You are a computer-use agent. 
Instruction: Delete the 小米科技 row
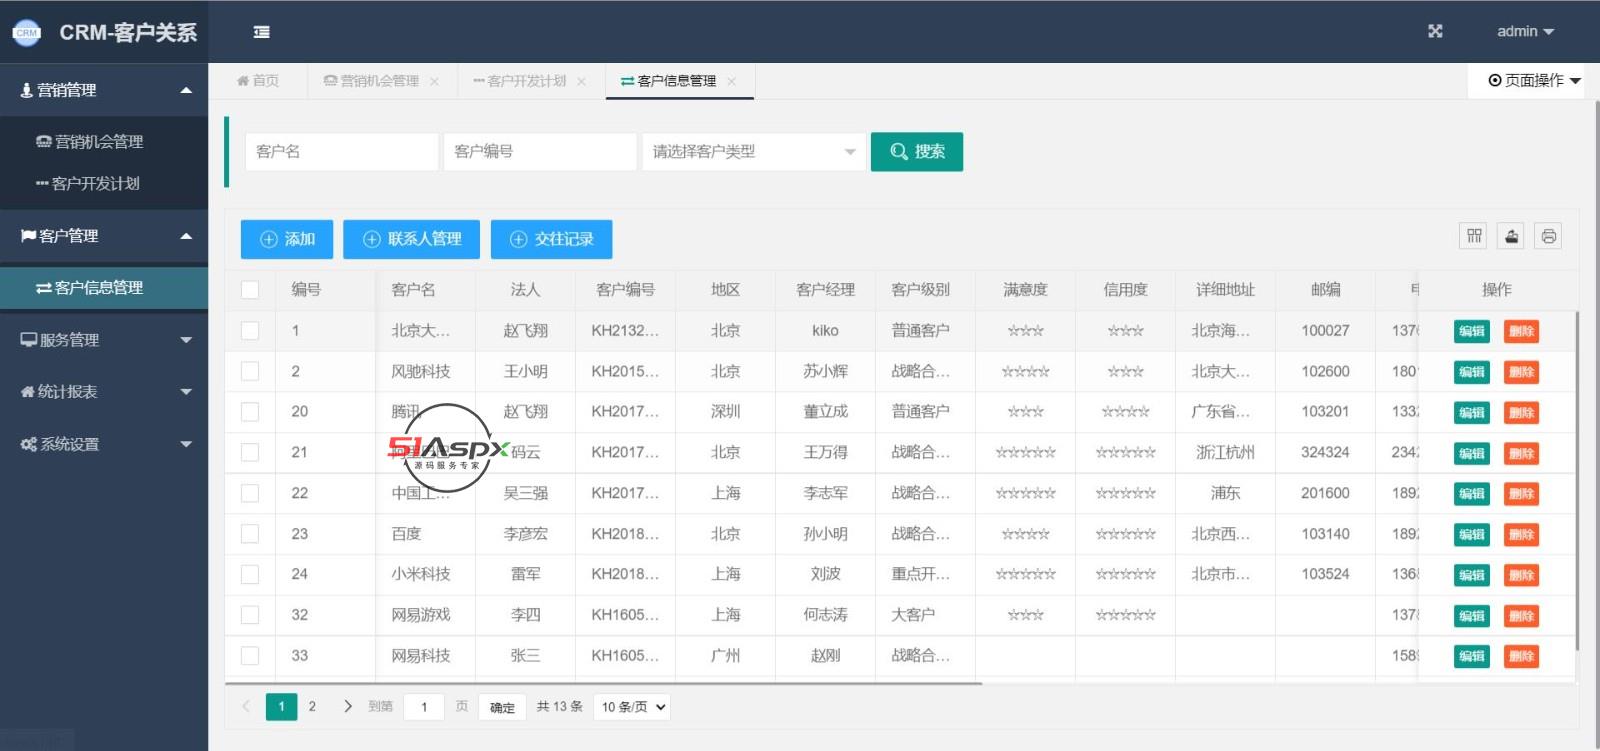pyautogui.click(x=1521, y=575)
